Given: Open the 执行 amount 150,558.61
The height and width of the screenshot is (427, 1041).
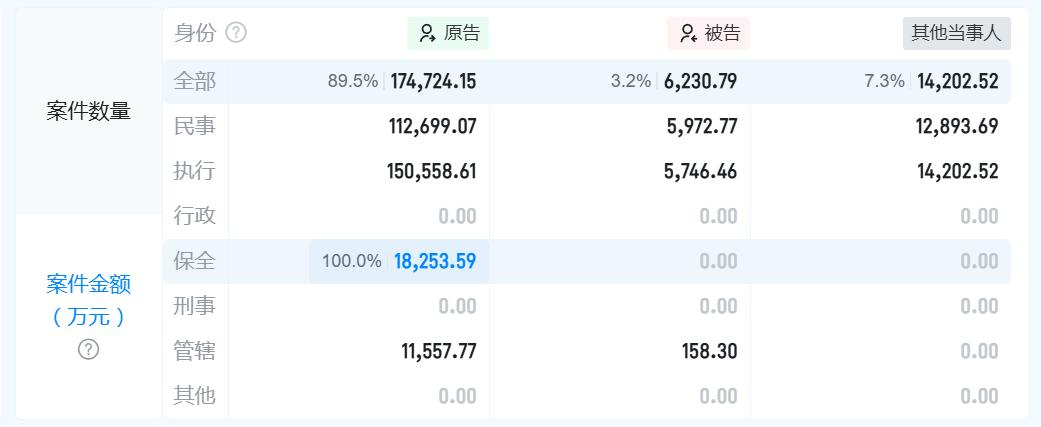Looking at the screenshot, I should tap(431, 171).
